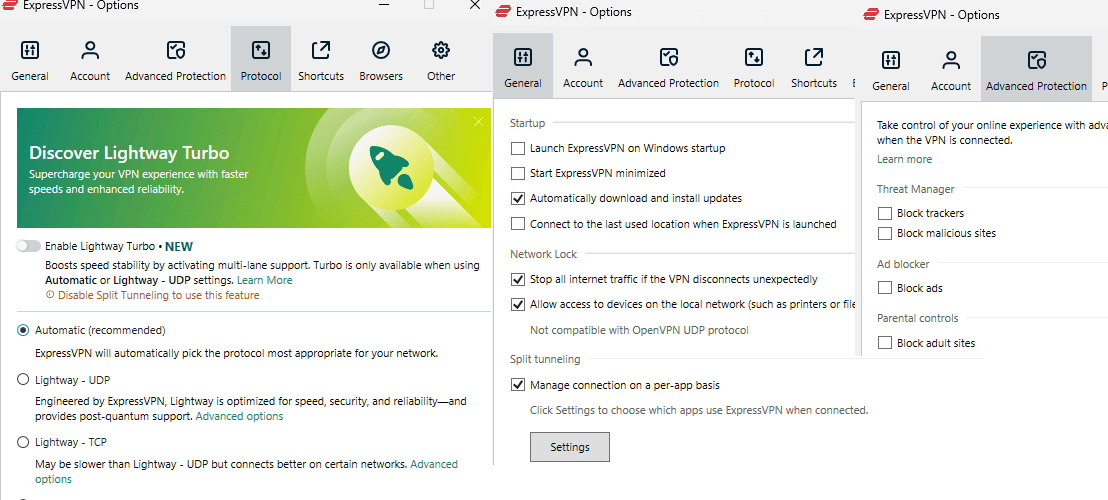Open Account tab in right Options window
The height and width of the screenshot is (500, 1108).
(x=951, y=70)
